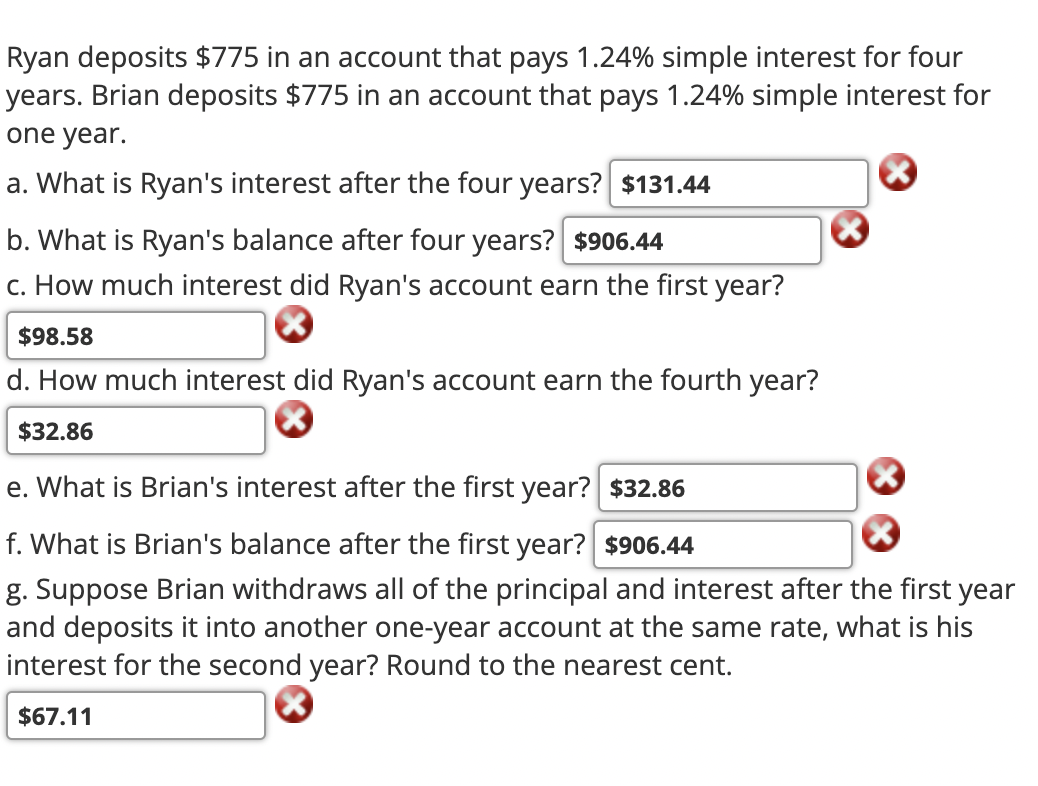Select the answer box for fourth year interest

(135, 430)
